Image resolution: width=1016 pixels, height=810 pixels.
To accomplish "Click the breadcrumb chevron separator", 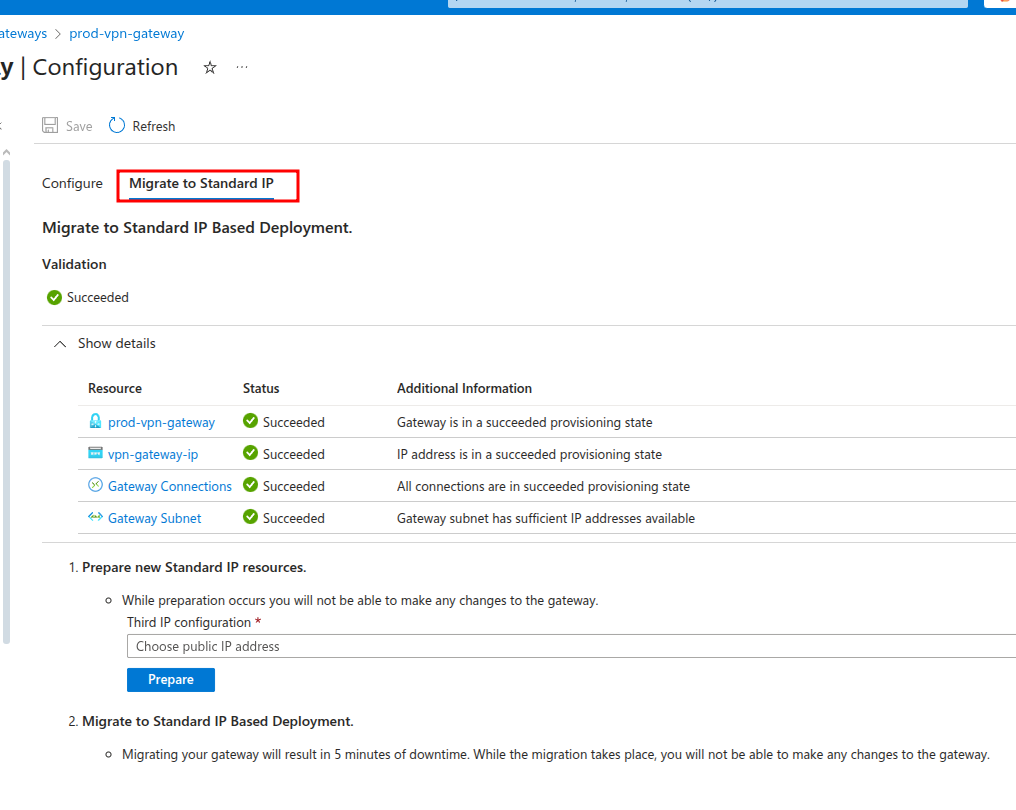I will coord(58,34).
